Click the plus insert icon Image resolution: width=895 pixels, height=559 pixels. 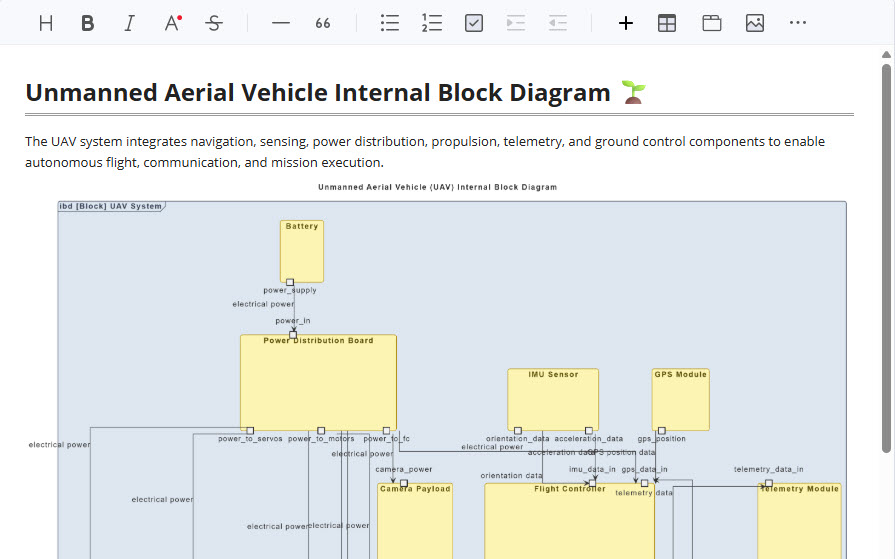tap(626, 23)
